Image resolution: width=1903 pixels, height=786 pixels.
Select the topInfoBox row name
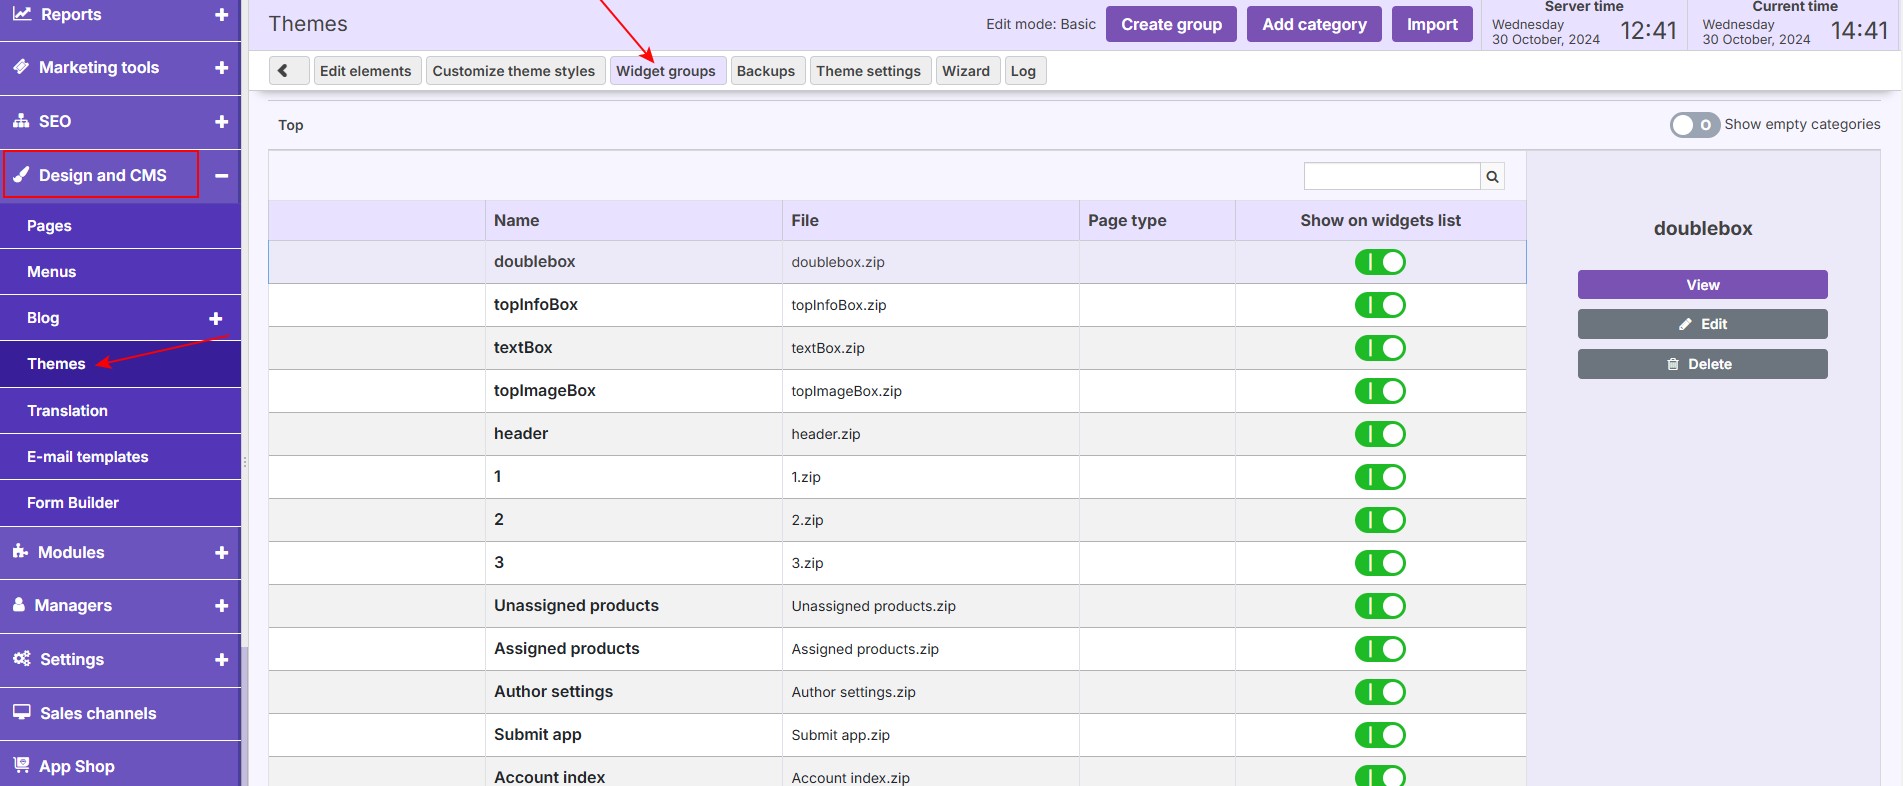(x=536, y=305)
